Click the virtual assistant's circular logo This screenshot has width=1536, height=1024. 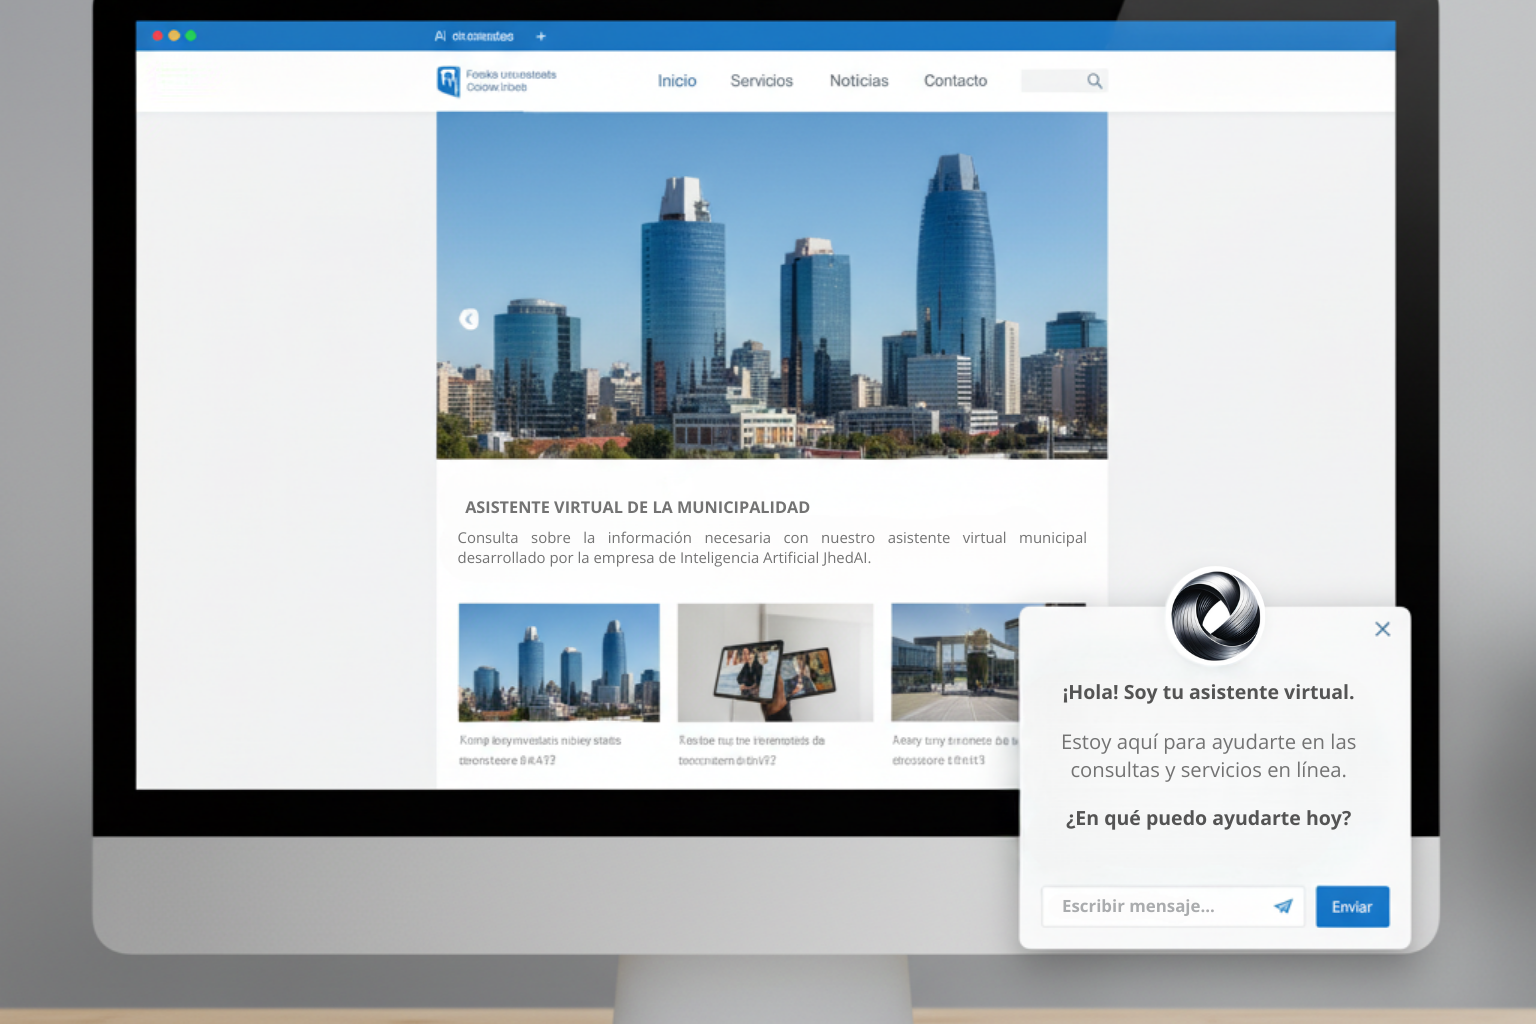point(1214,616)
